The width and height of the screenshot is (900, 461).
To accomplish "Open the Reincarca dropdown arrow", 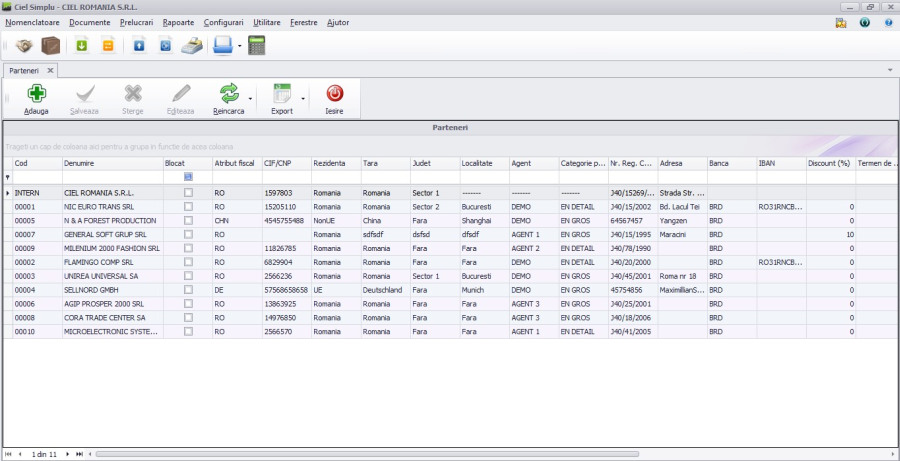I will pos(250,99).
